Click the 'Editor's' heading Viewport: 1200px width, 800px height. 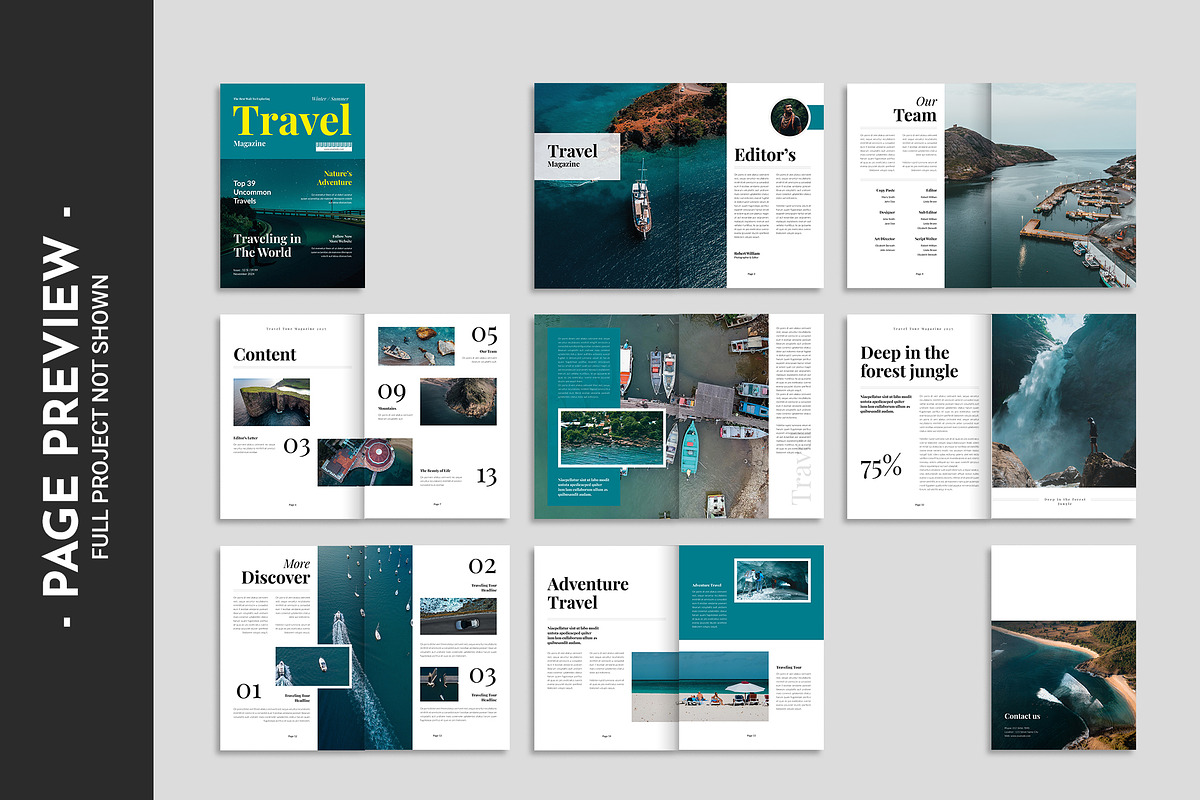coord(765,154)
